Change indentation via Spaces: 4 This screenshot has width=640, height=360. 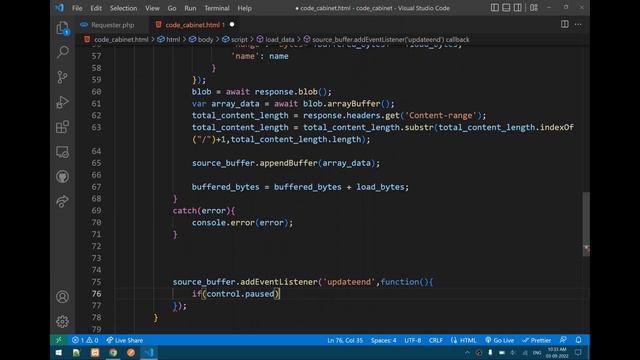383,340
